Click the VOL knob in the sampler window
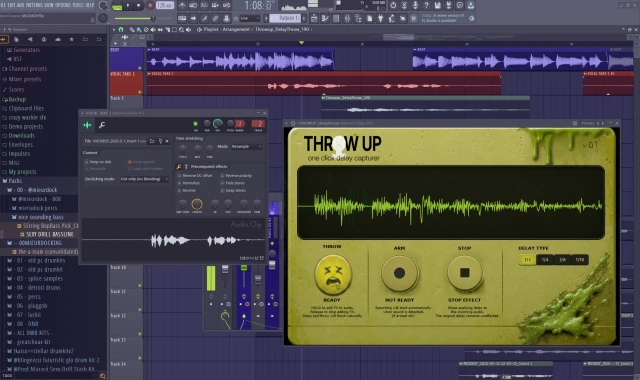 click(x=218, y=123)
